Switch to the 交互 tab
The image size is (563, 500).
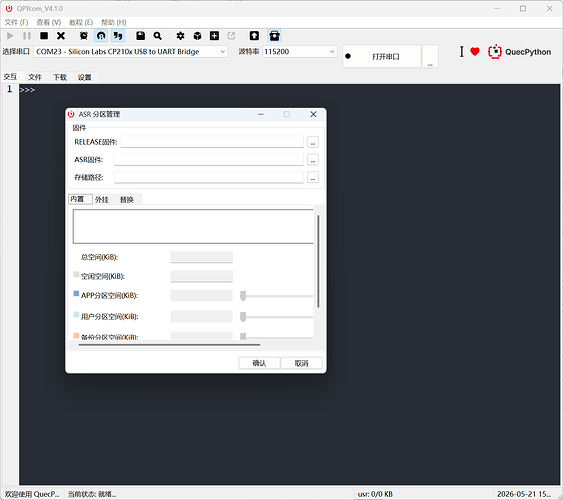click(x=10, y=77)
